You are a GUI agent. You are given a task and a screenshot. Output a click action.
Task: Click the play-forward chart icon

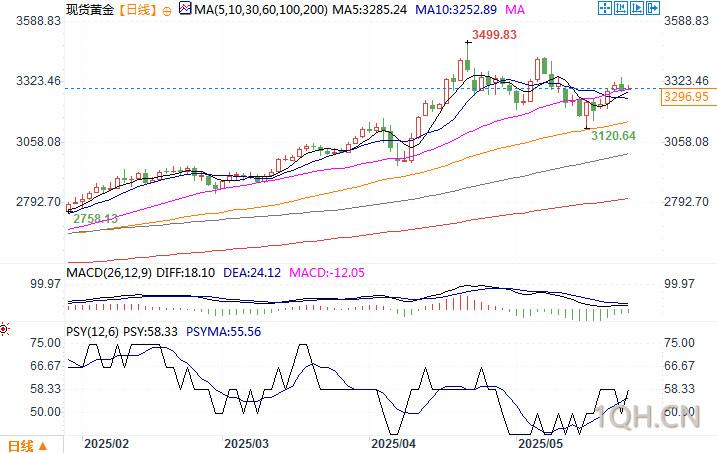tap(637, 8)
